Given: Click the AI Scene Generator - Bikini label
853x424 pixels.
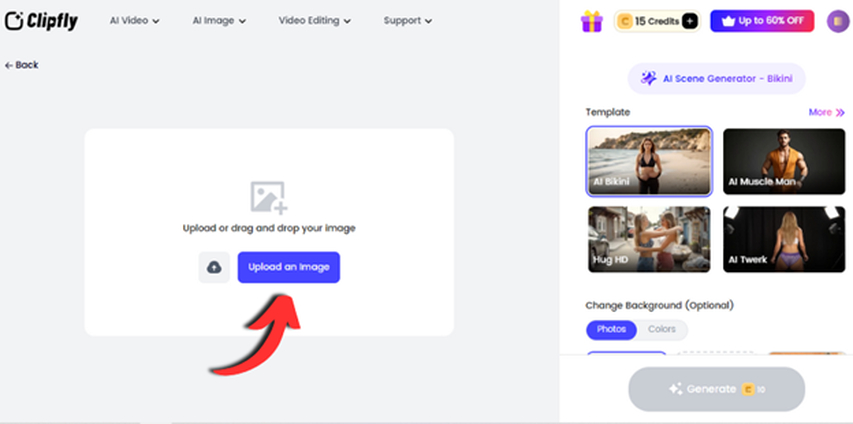Looking at the screenshot, I should (x=716, y=78).
